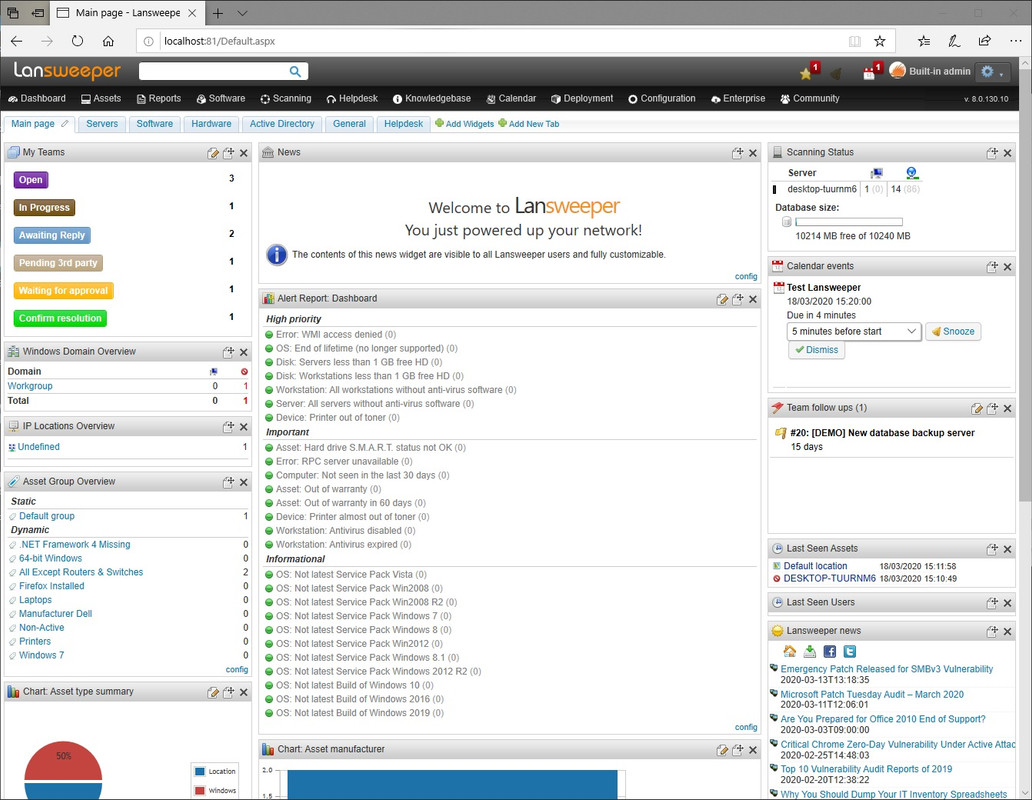Click the Location blue legend swatch

pyautogui.click(x=200, y=771)
